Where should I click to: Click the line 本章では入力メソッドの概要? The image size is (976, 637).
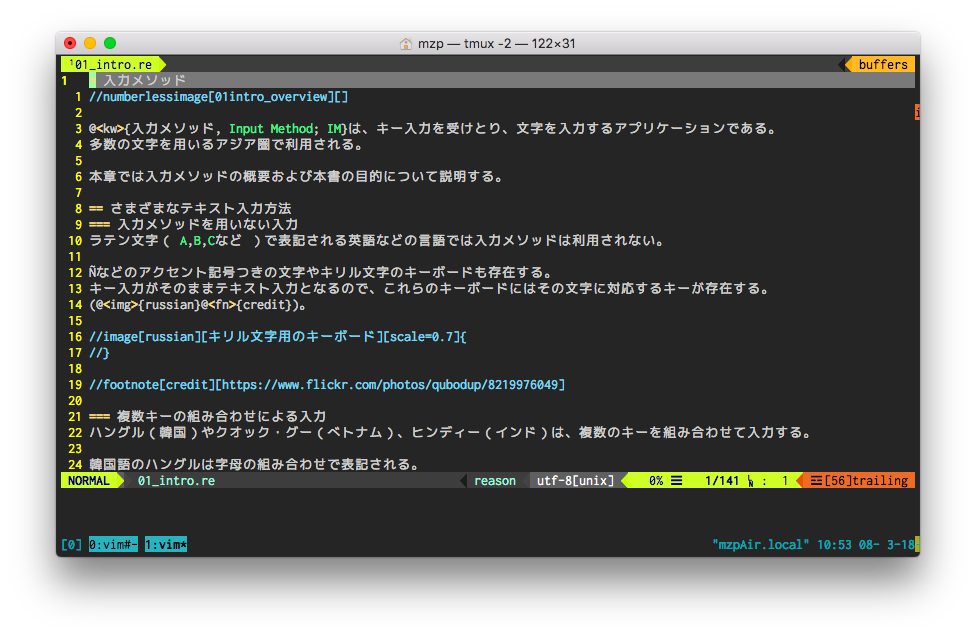296,176
